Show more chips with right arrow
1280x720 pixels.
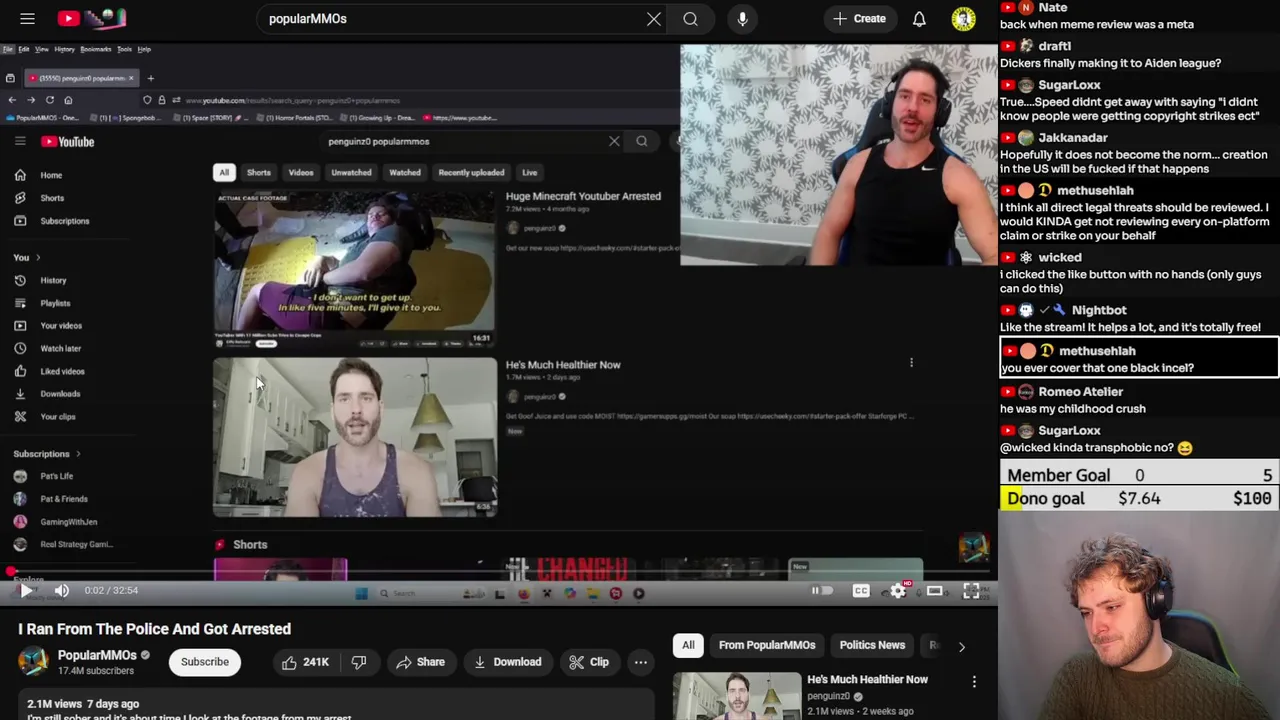pyautogui.click(x=962, y=646)
